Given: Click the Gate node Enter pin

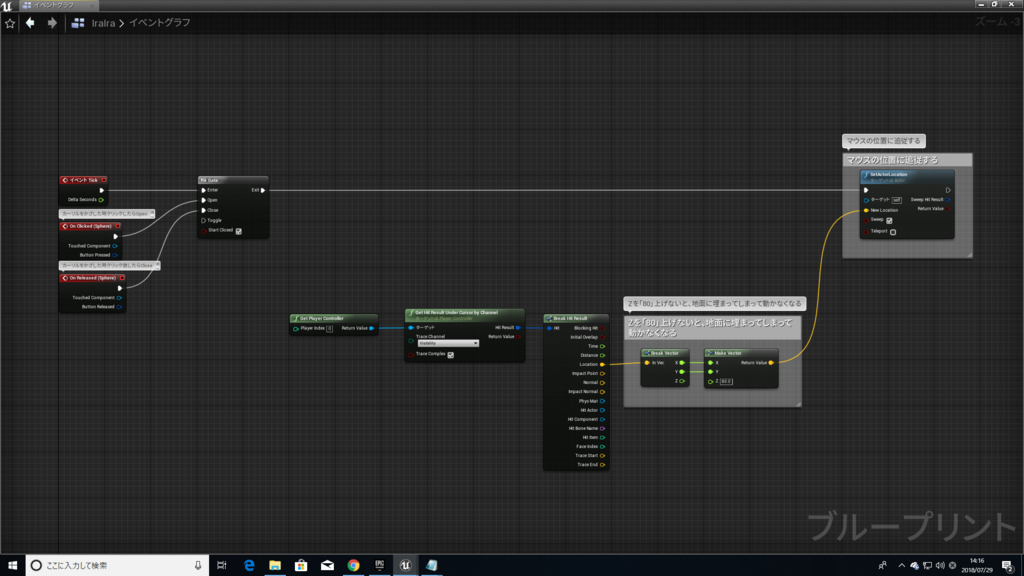Looking at the screenshot, I should tap(204, 190).
